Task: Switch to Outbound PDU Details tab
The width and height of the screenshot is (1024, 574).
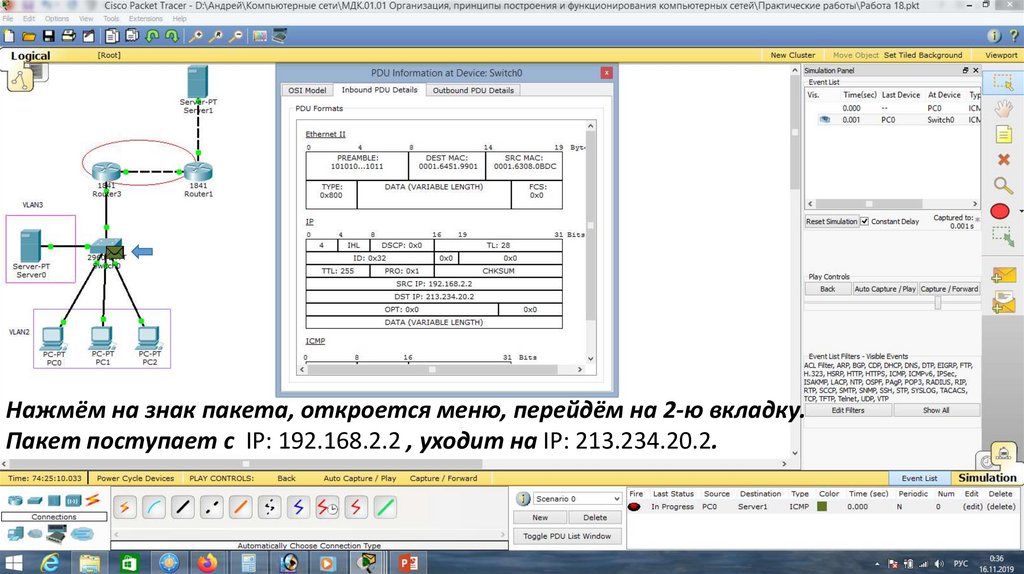Action: click(473, 90)
